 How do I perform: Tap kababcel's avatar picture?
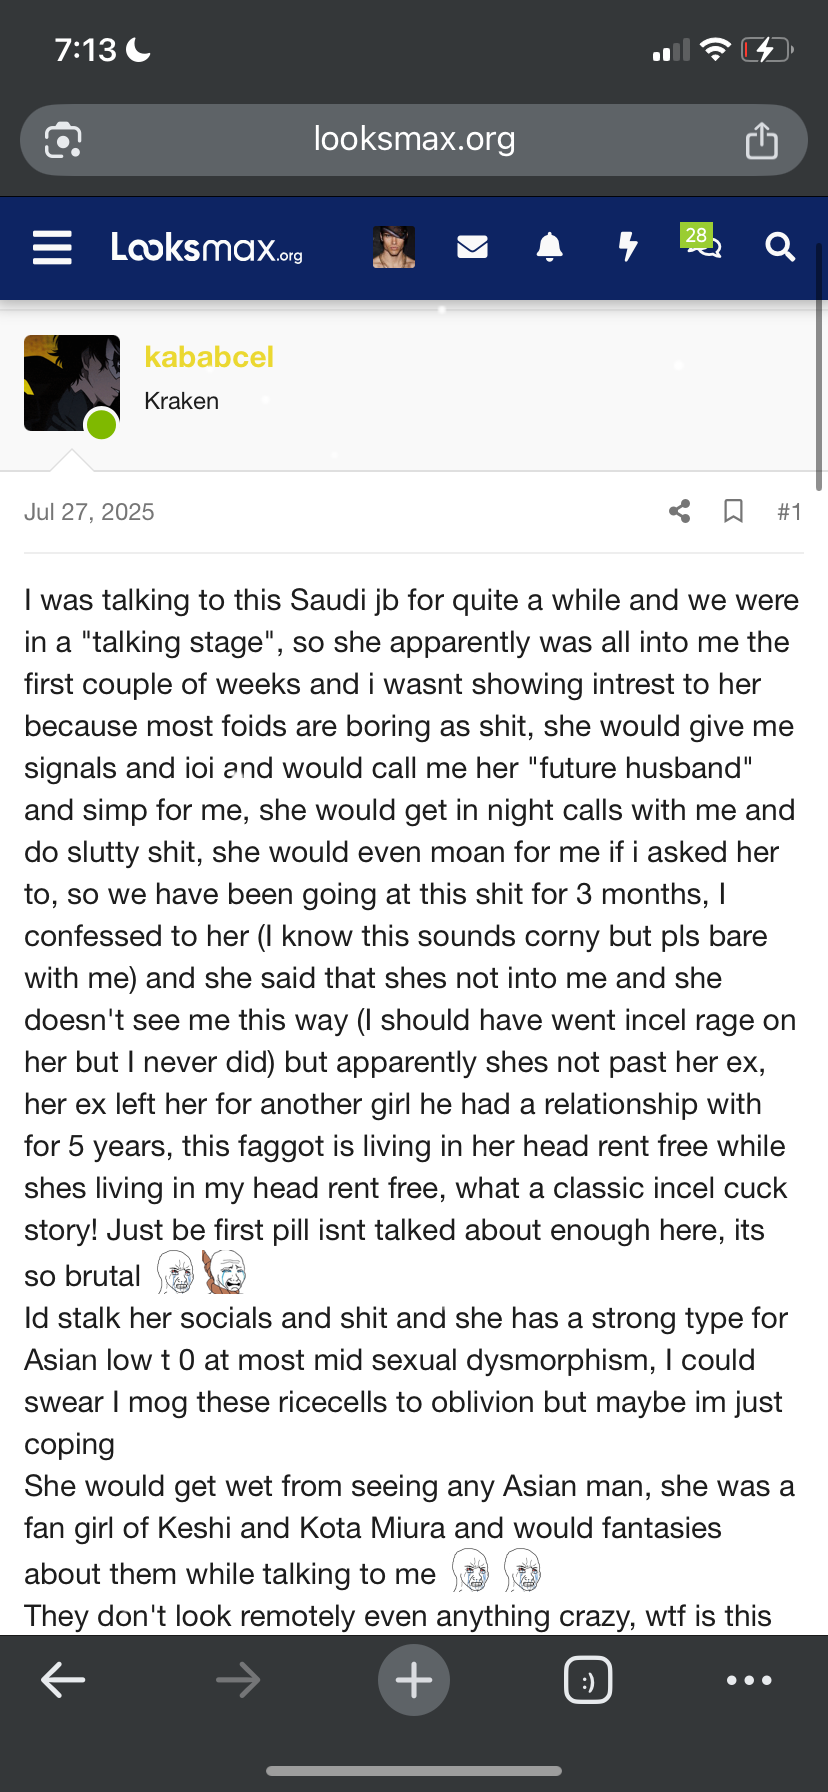tap(72, 383)
